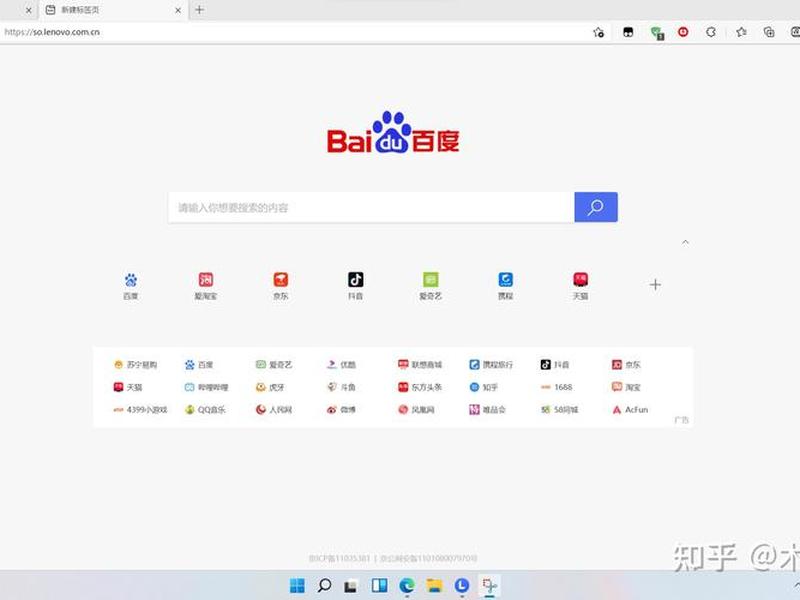
Task: Click the address bar URL so.lenovo.com.cn
Action: pos(52,32)
